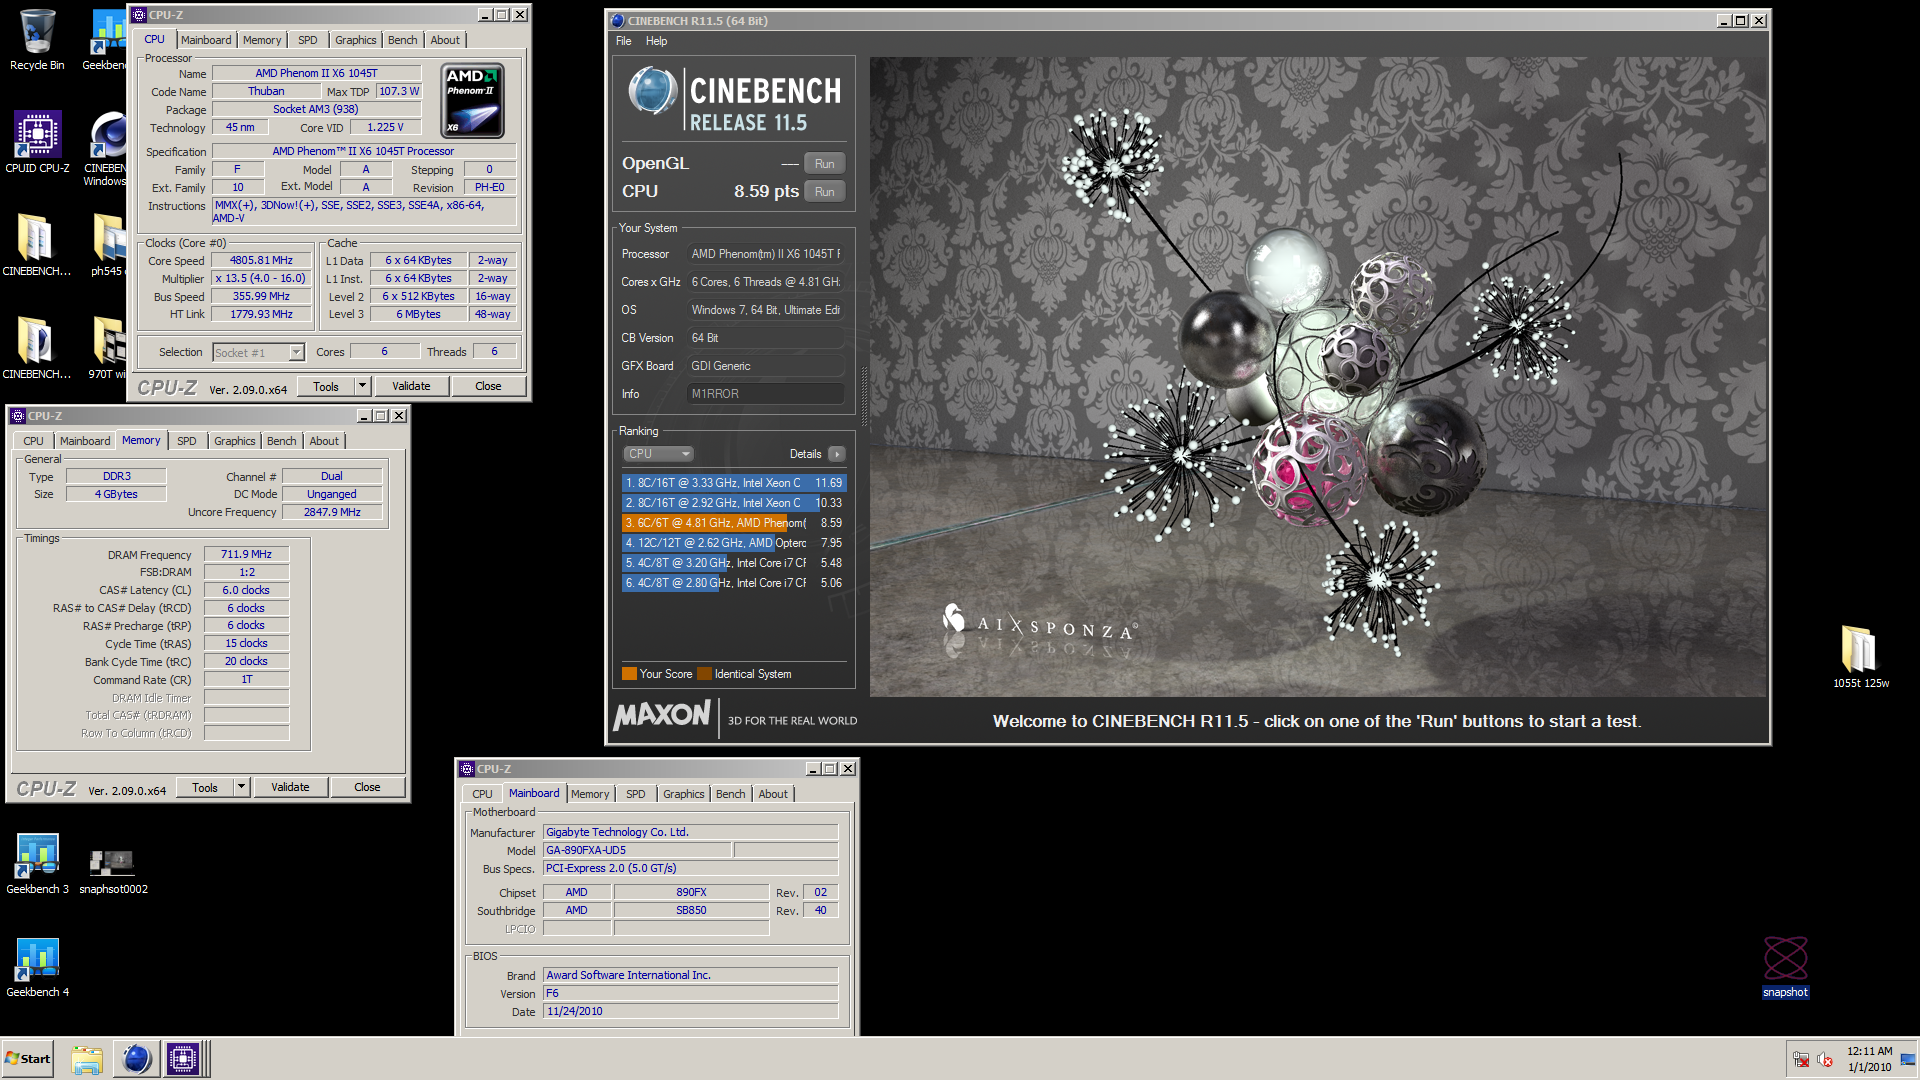Switch to Bench tab in CPU window

click(403, 40)
